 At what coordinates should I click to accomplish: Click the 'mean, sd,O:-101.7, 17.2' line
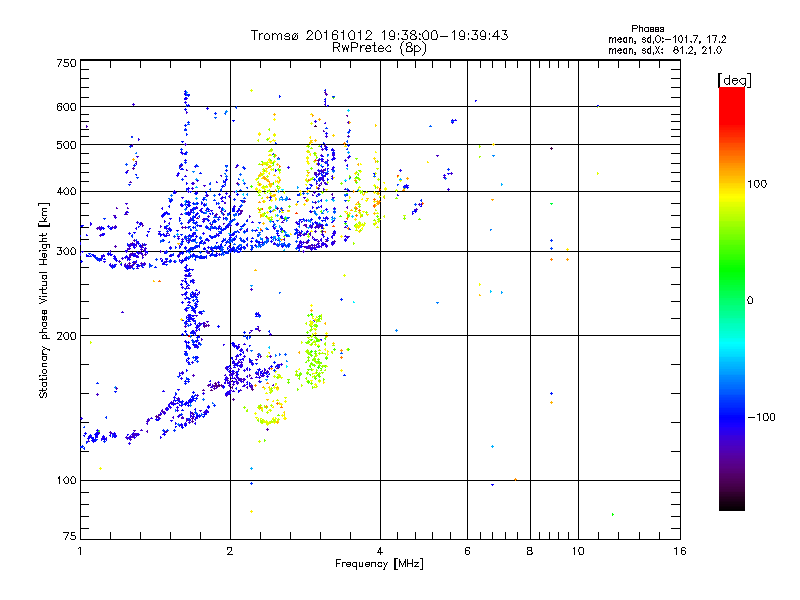(667, 39)
